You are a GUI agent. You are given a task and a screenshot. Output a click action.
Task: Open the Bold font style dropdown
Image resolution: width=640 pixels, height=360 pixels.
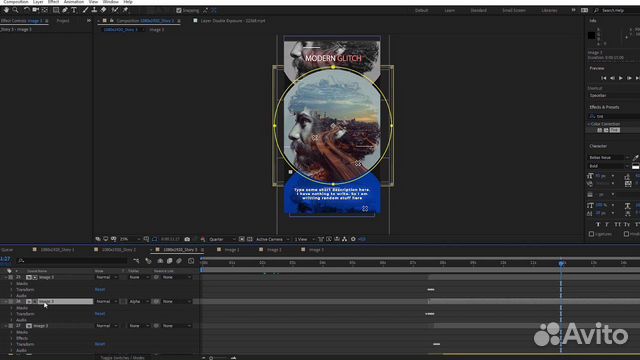[x=609, y=166]
